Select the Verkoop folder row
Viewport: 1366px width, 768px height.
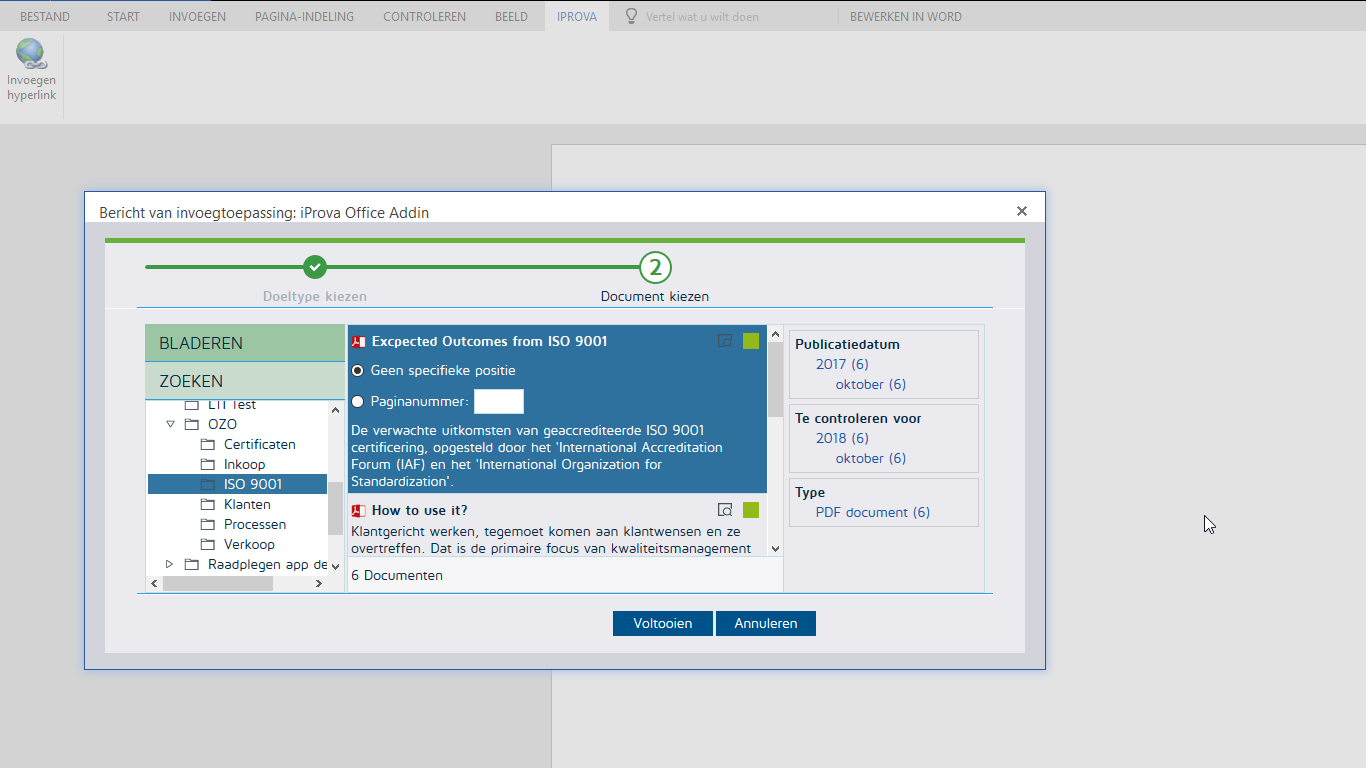(238, 544)
